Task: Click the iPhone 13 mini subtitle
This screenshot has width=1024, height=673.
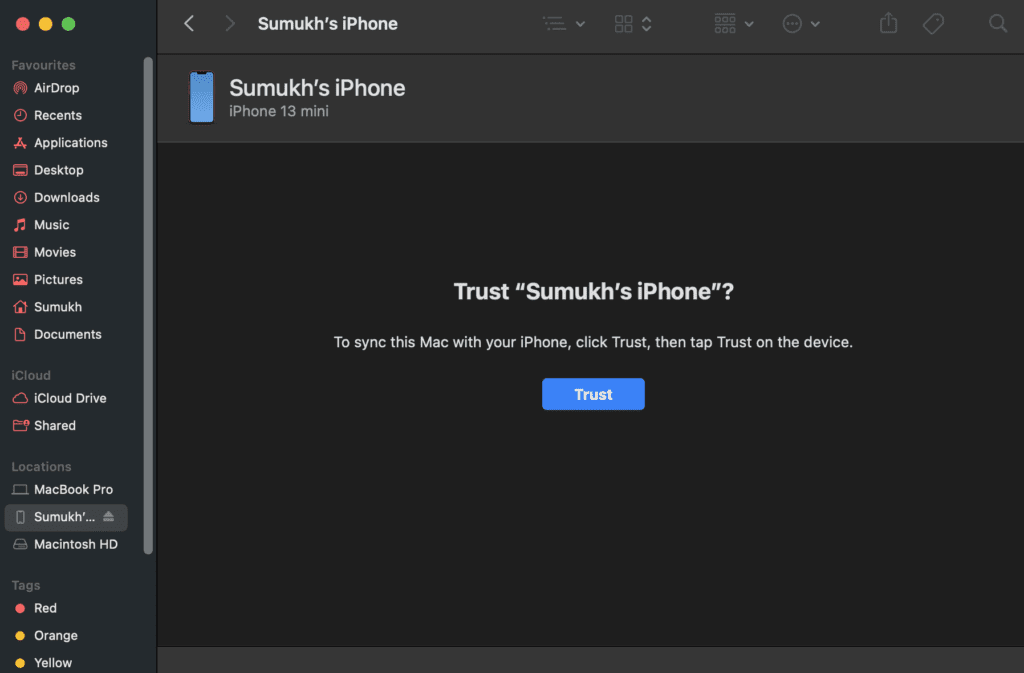Action: tap(279, 112)
